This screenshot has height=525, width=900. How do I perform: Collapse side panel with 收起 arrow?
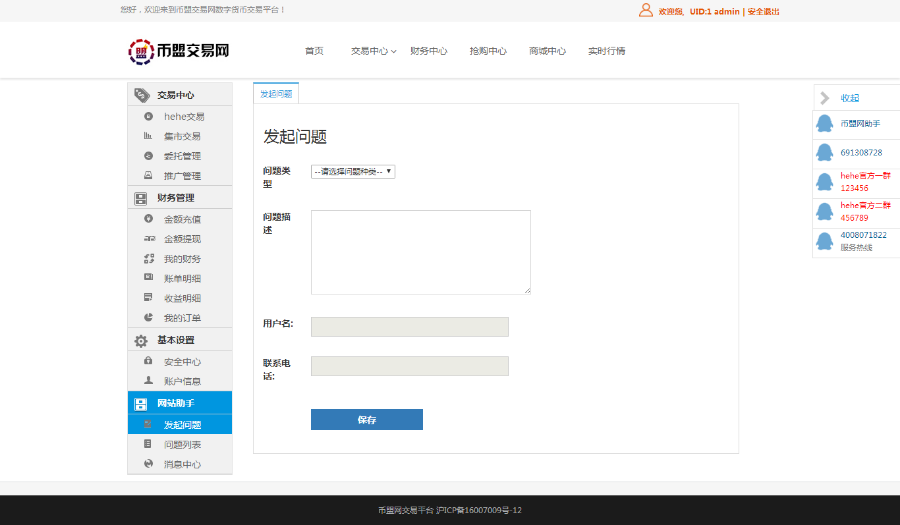(825, 98)
